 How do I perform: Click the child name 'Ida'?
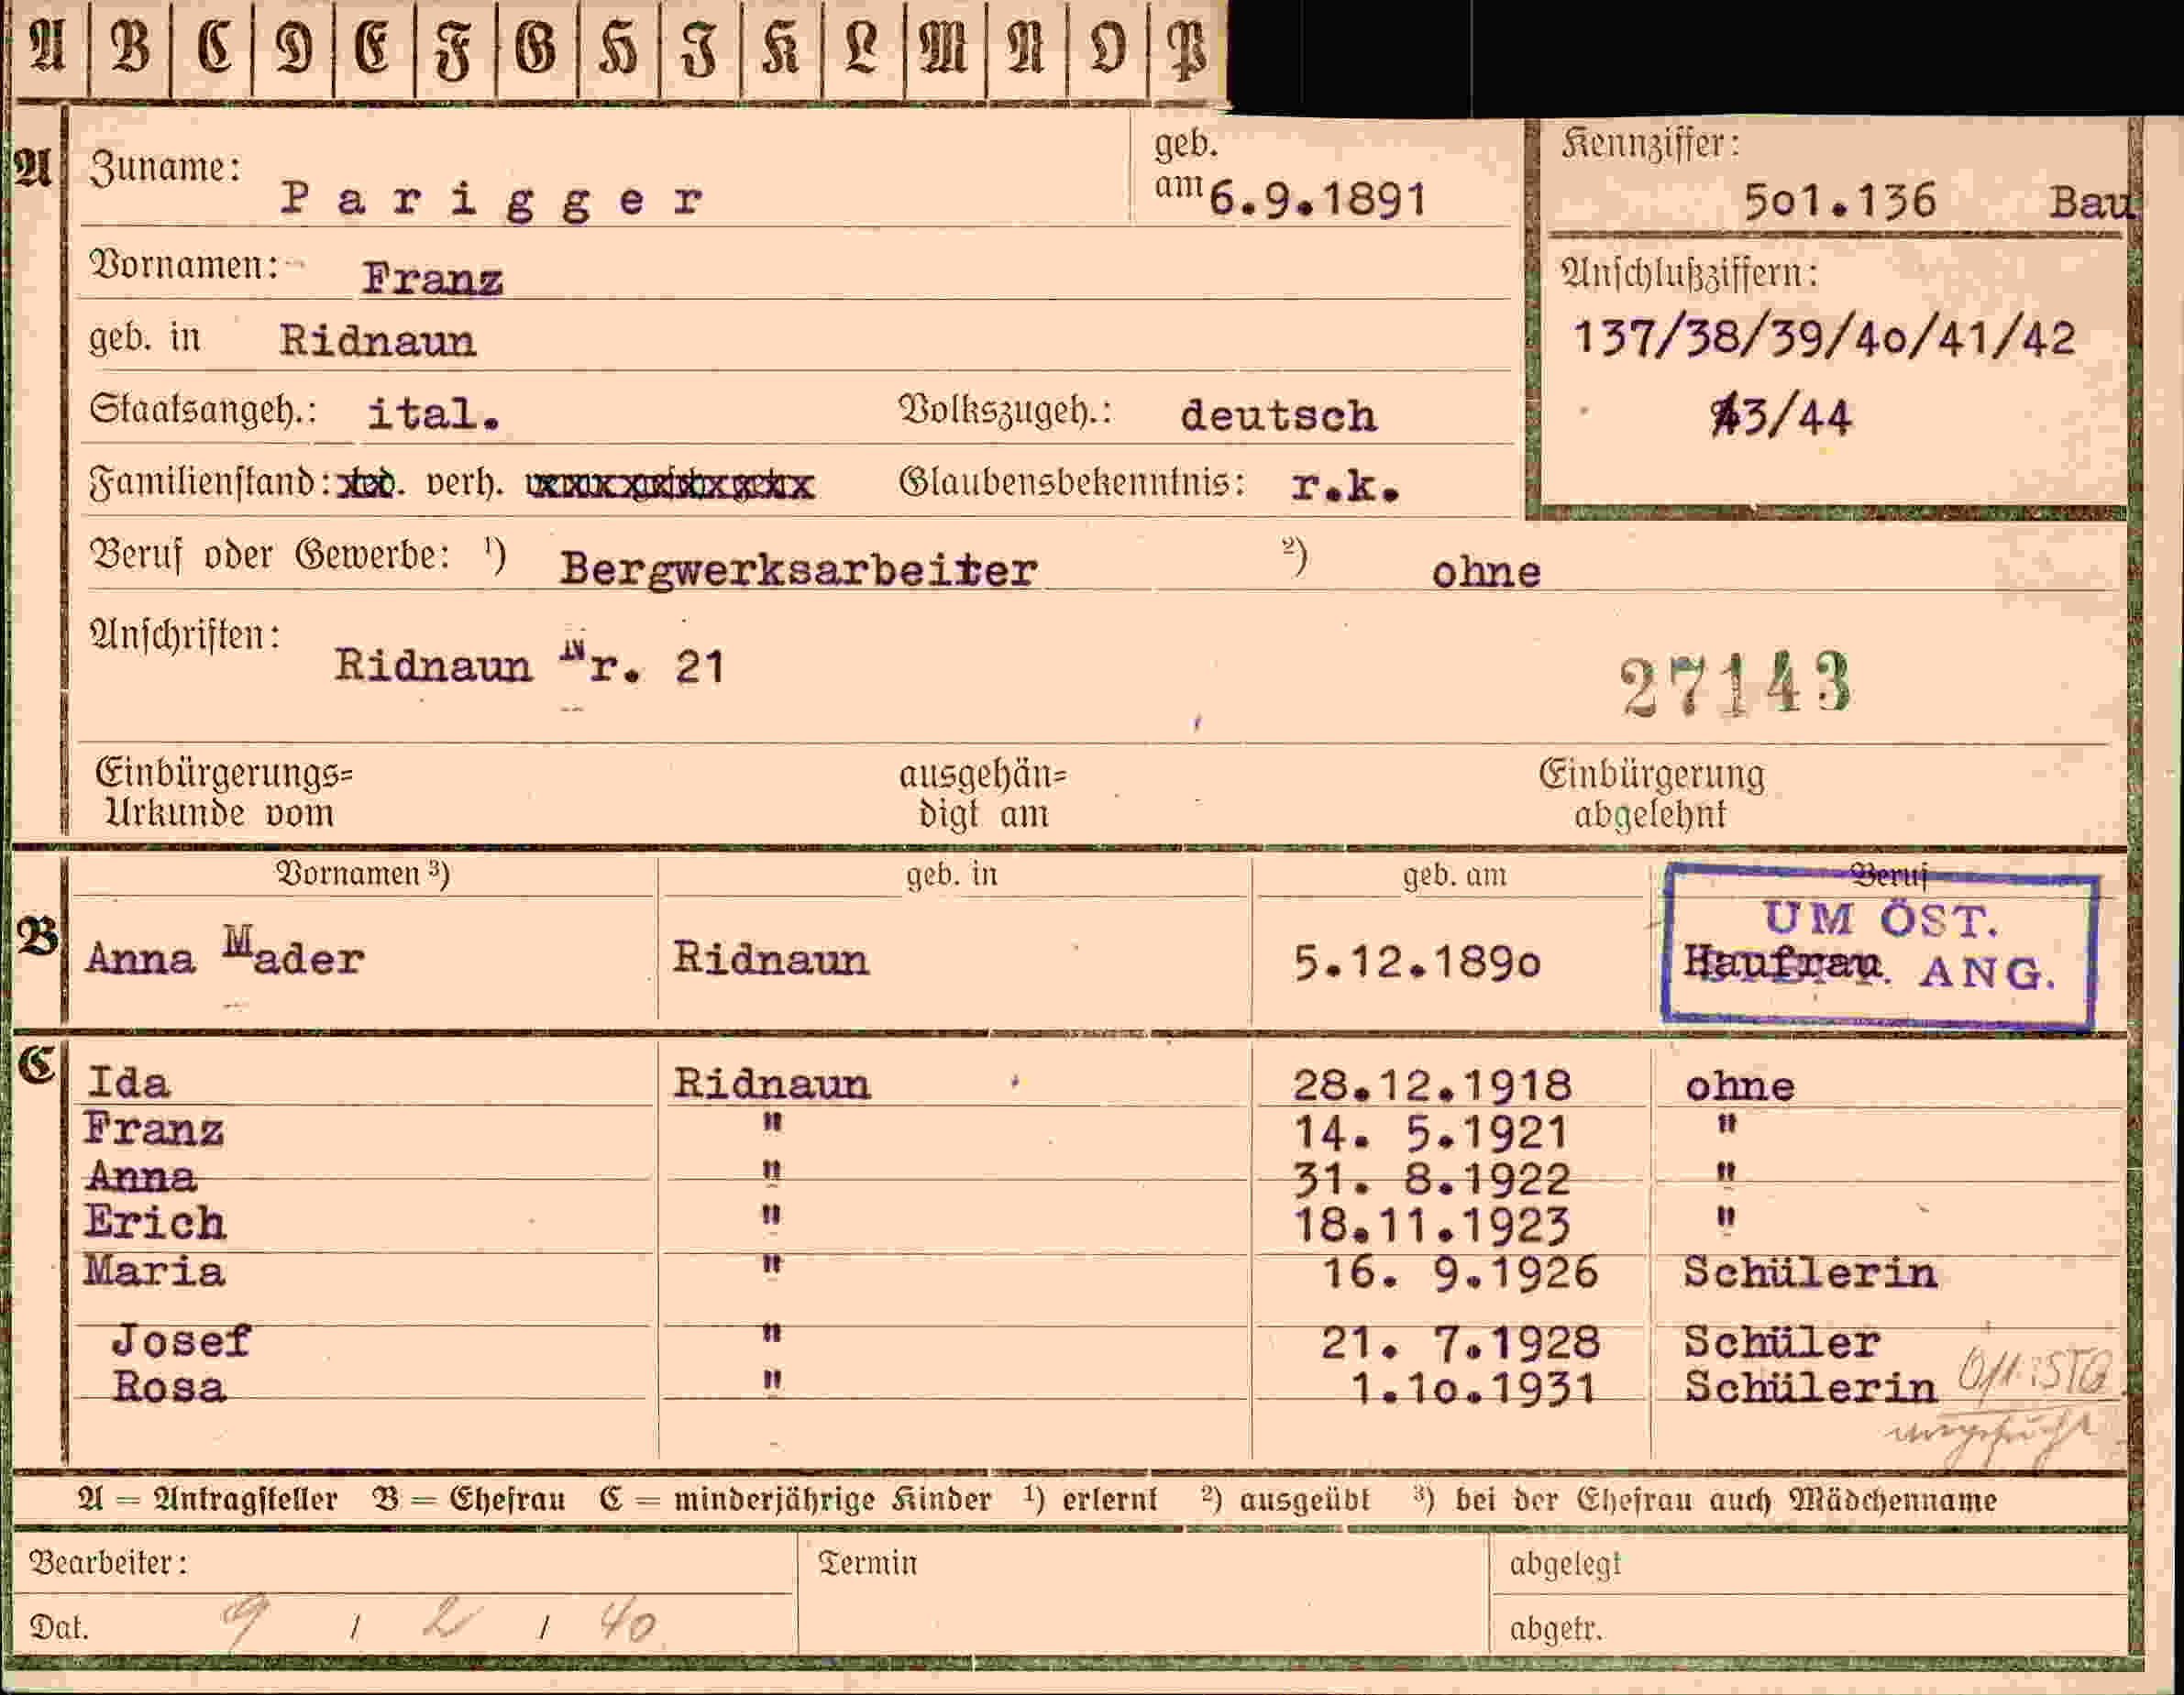(128, 1083)
